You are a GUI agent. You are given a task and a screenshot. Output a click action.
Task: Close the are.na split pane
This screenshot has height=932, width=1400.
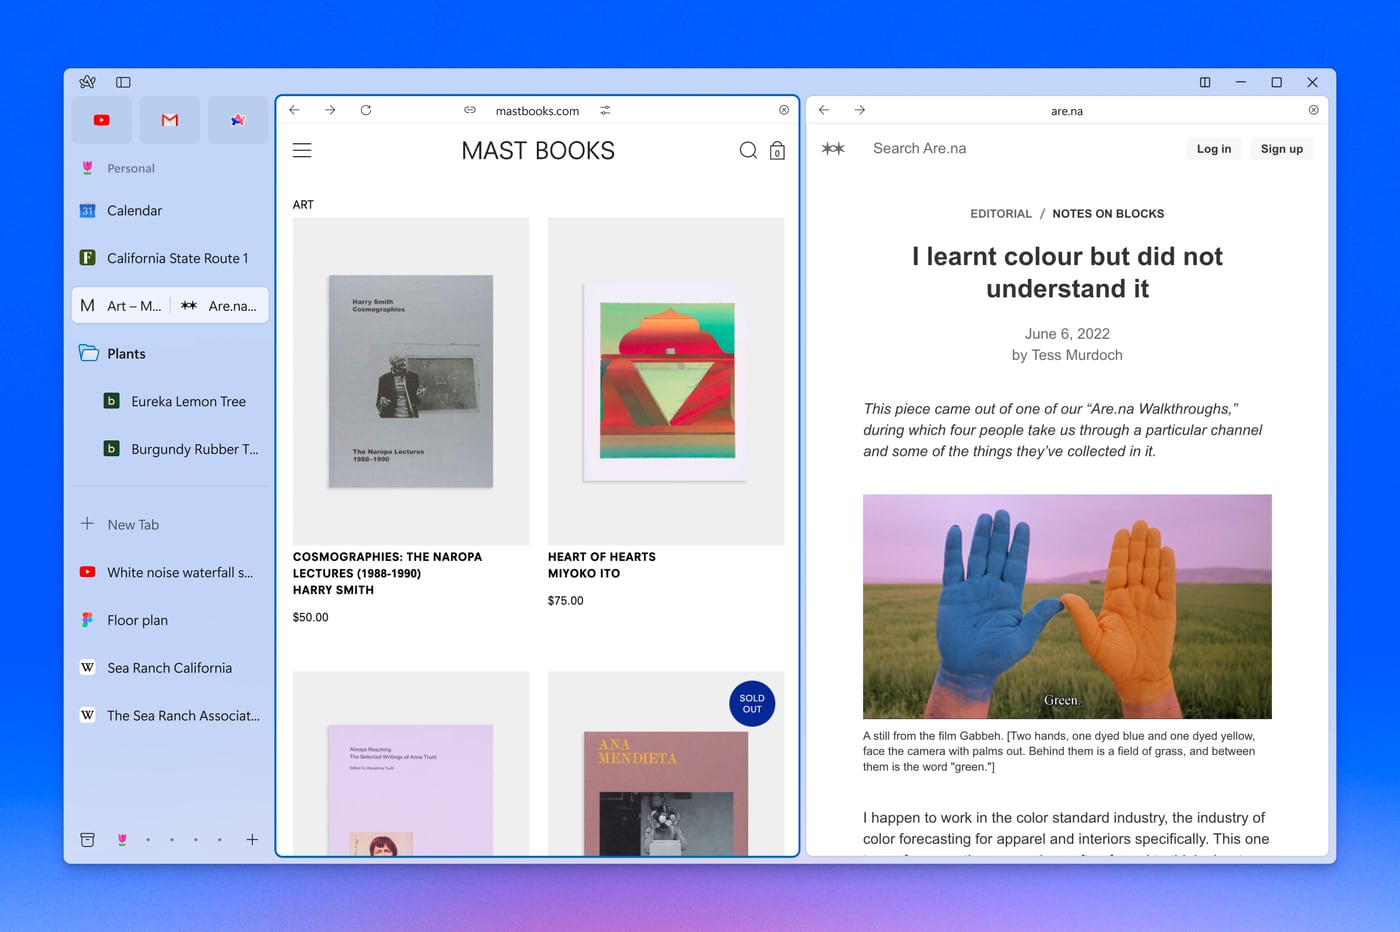(1314, 110)
